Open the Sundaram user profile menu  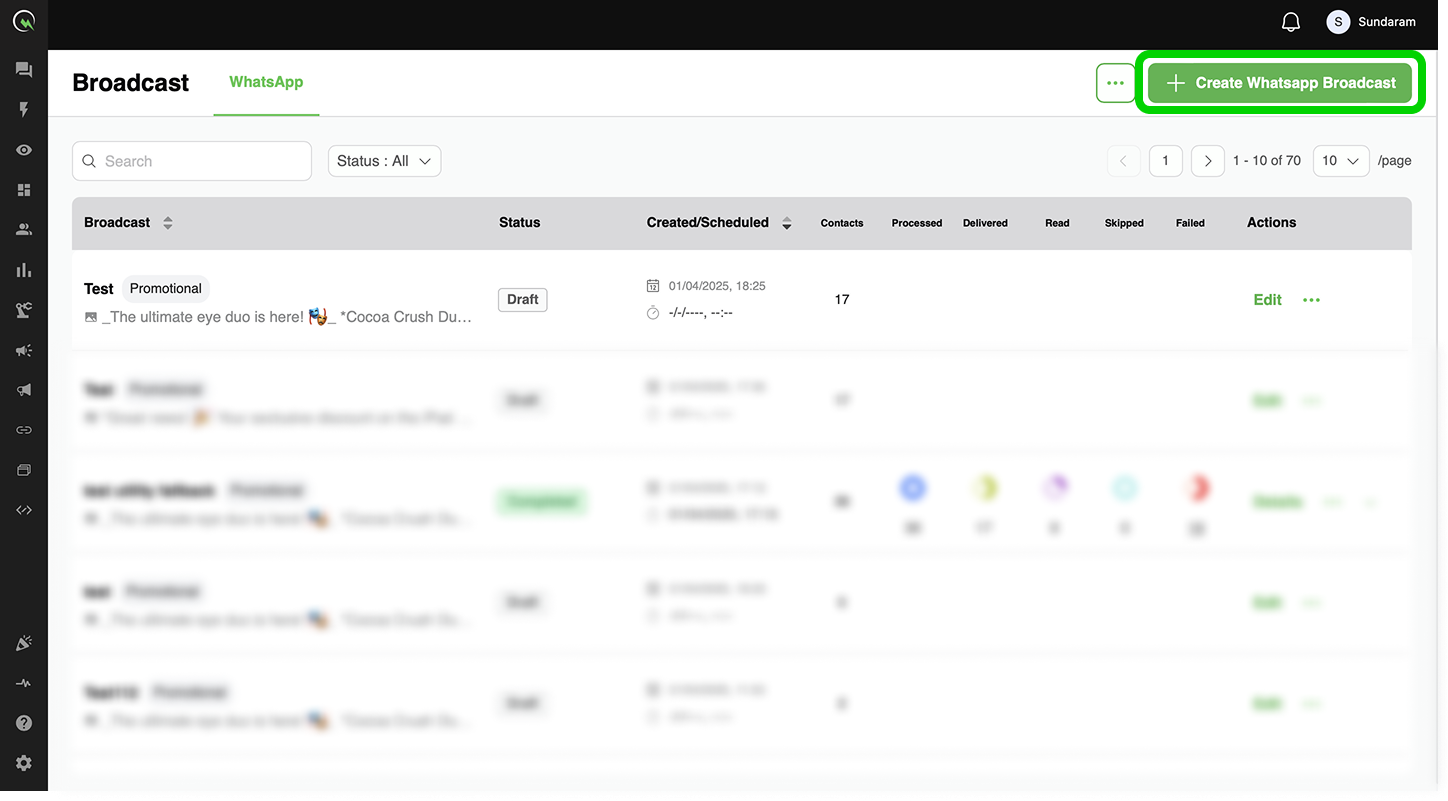[1370, 22]
